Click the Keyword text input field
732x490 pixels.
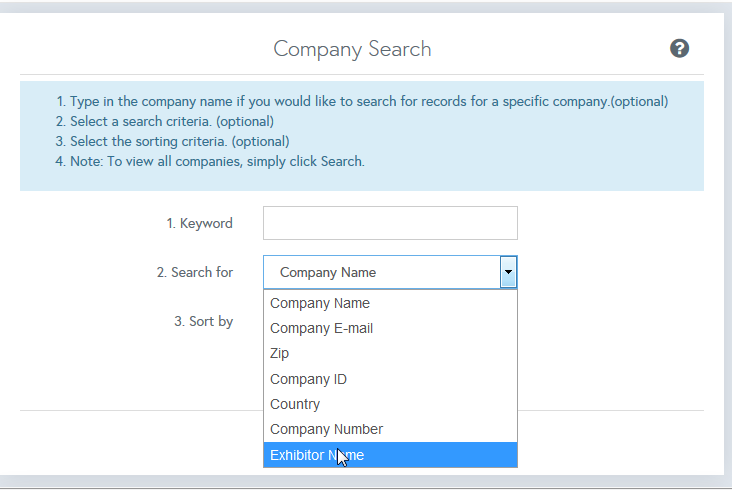coord(390,223)
